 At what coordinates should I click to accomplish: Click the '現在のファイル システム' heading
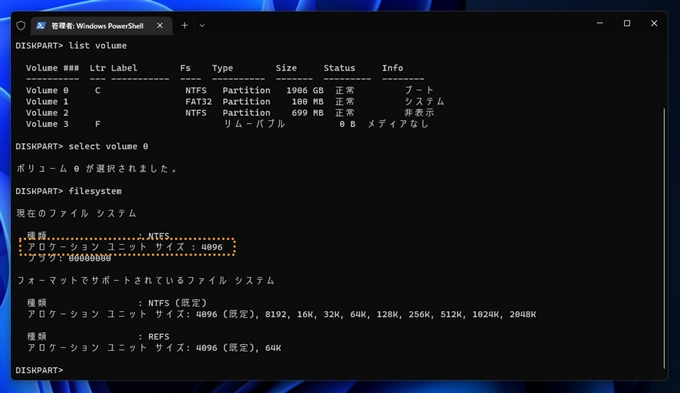click(76, 213)
